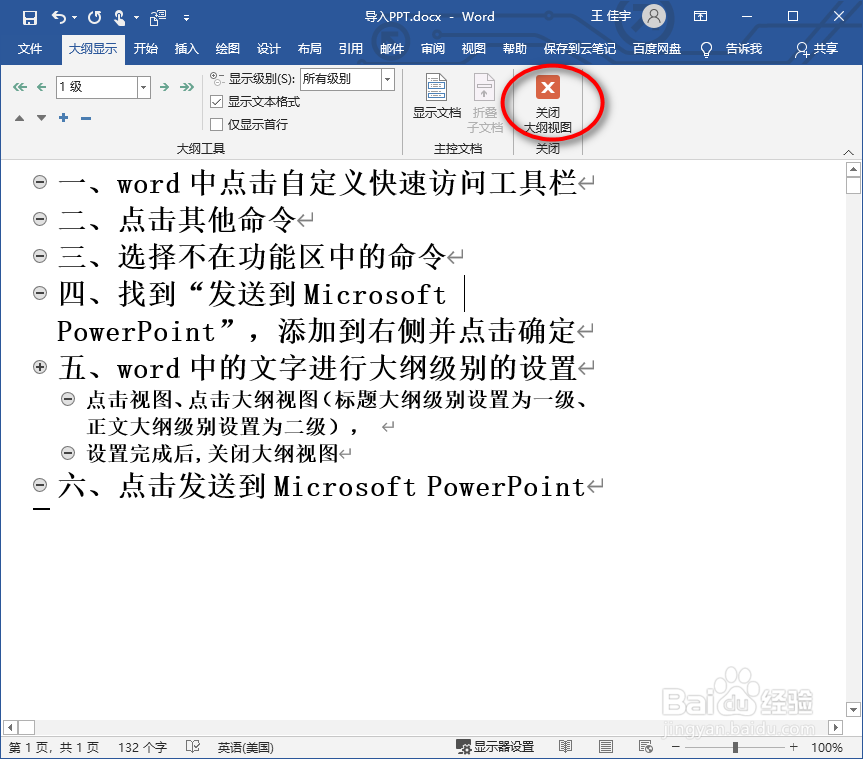This screenshot has height=759, width=863.
Task: Open the touch/mouse mode icon
Action: tap(119, 18)
